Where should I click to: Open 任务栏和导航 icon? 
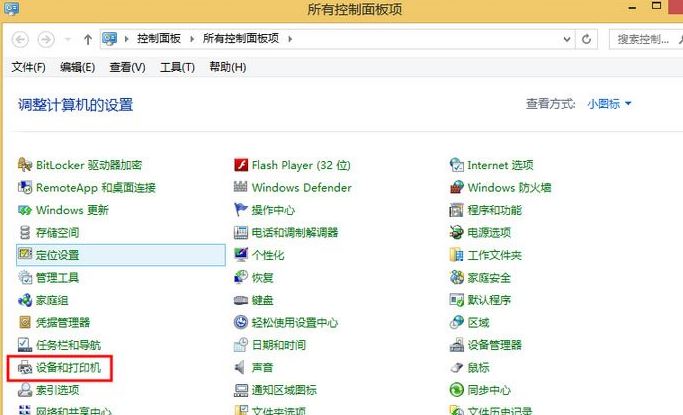(x=25, y=345)
